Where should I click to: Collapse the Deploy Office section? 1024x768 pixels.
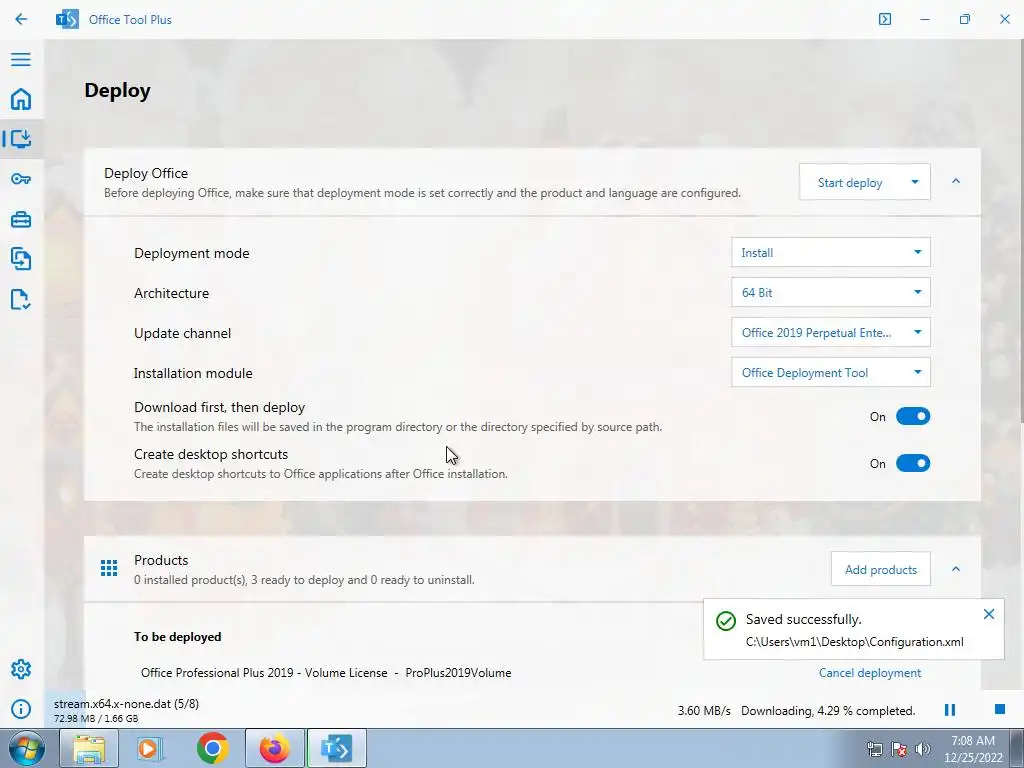(x=956, y=182)
